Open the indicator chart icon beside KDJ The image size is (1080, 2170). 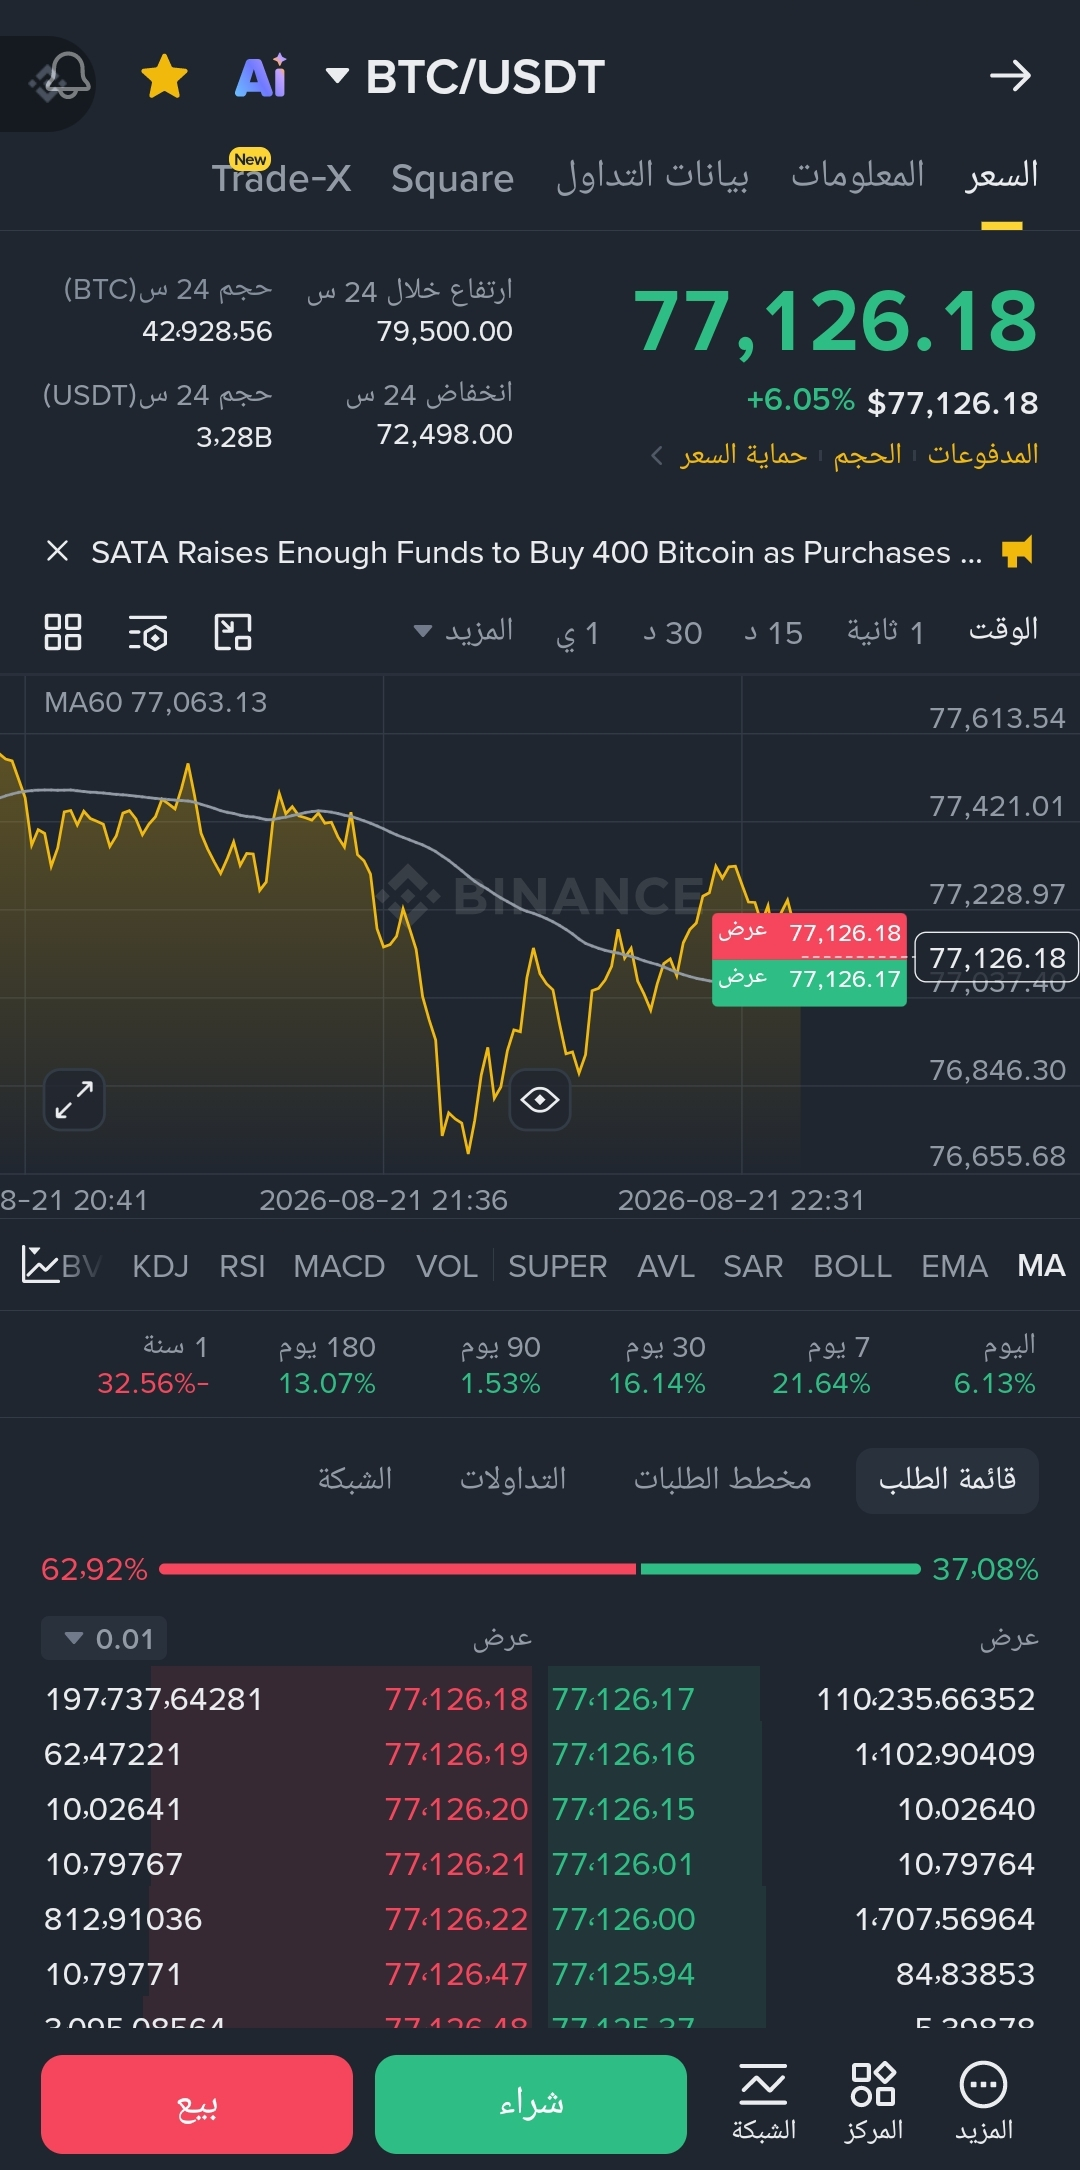click(40, 1265)
